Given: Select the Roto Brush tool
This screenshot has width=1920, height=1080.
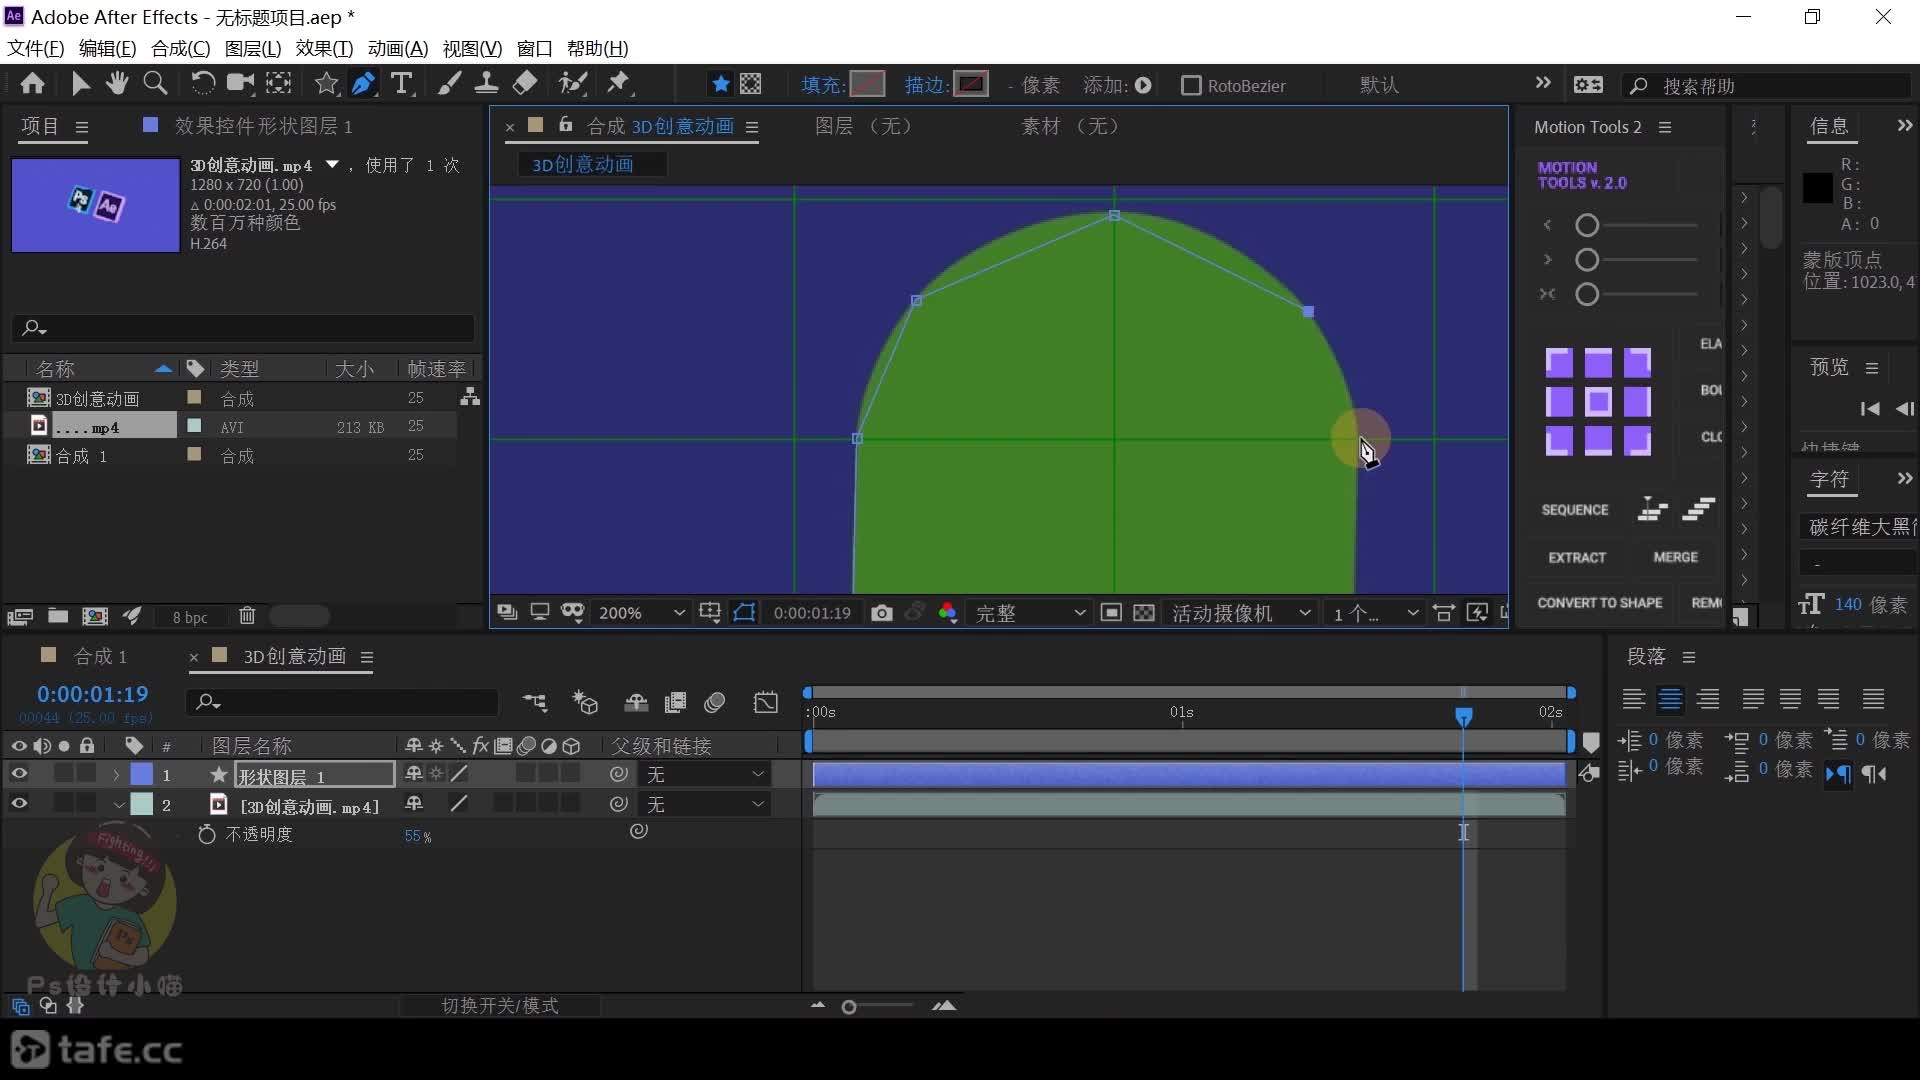Looking at the screenshot, I should click(x=573, y=84).
